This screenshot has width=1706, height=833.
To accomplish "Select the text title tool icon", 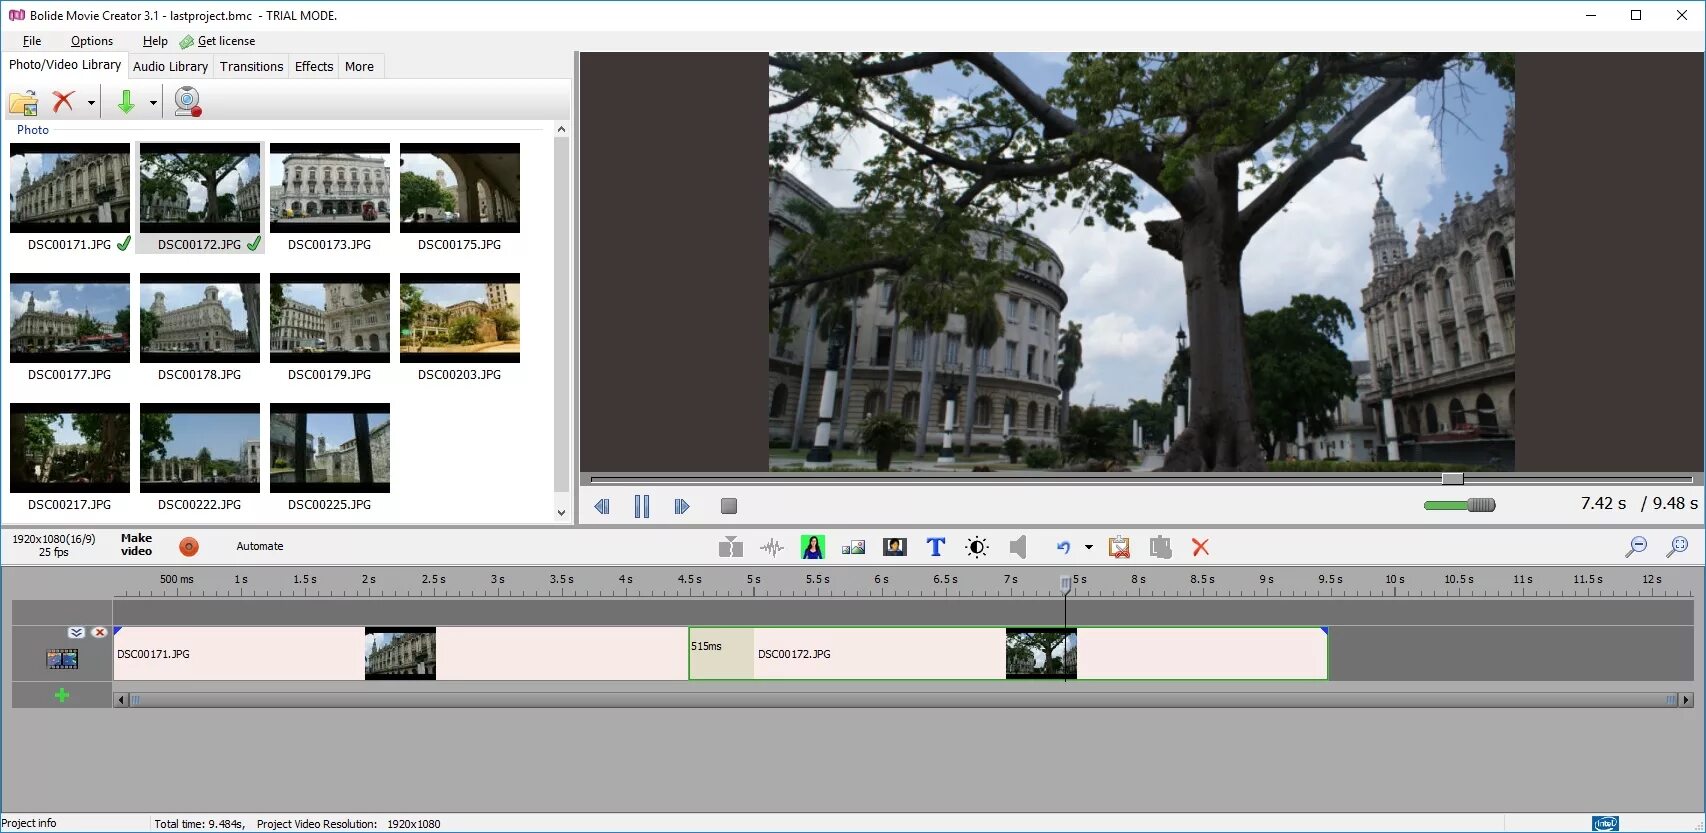I will pyautogui.click(x=935, y=547).
